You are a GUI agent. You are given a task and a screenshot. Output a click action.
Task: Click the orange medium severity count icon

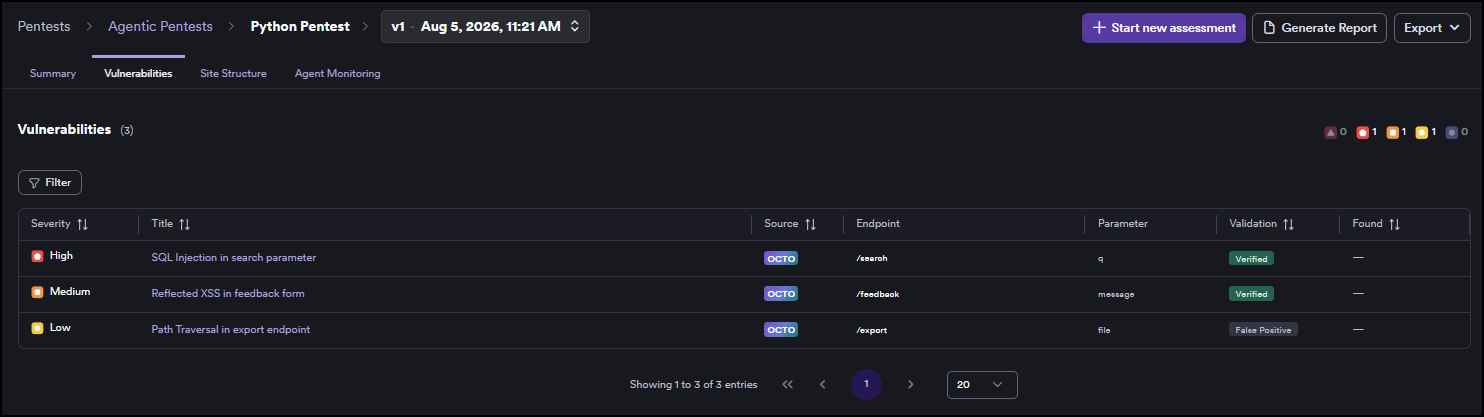(x=1391, y=132)
